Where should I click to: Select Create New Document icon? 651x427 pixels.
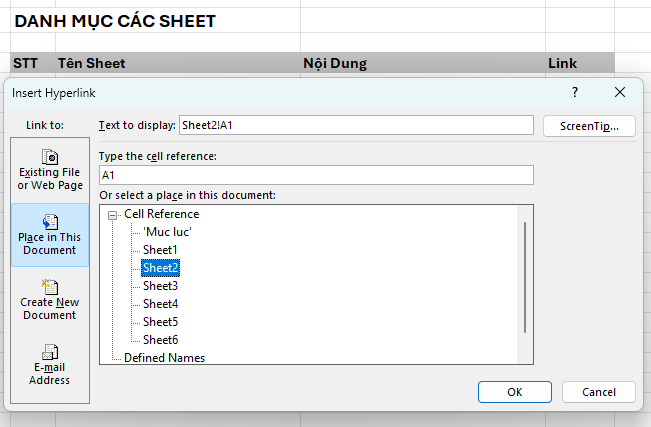click(50, 300)
